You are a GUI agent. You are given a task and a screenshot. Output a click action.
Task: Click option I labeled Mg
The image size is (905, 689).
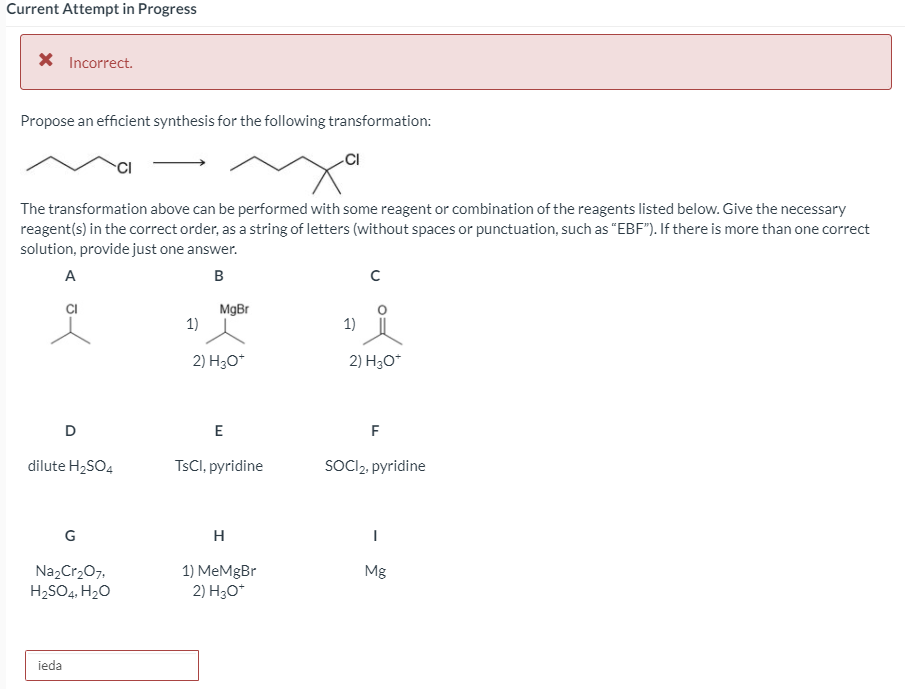(374, 573)
